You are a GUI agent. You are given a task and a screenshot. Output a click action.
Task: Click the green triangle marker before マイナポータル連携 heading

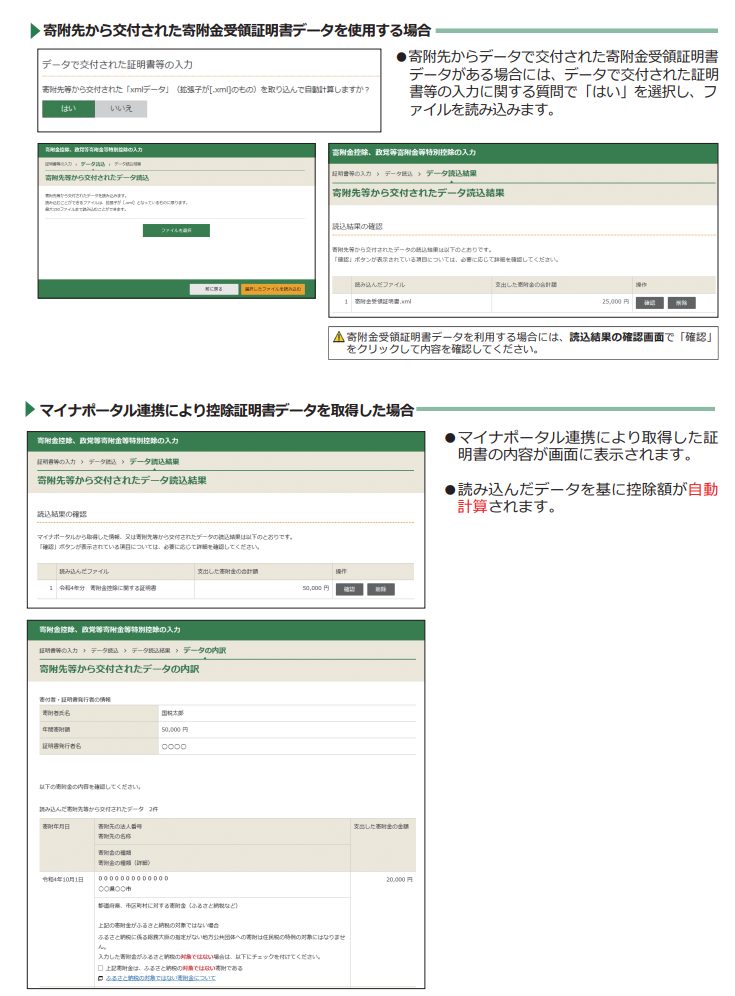tap(30, 410)
